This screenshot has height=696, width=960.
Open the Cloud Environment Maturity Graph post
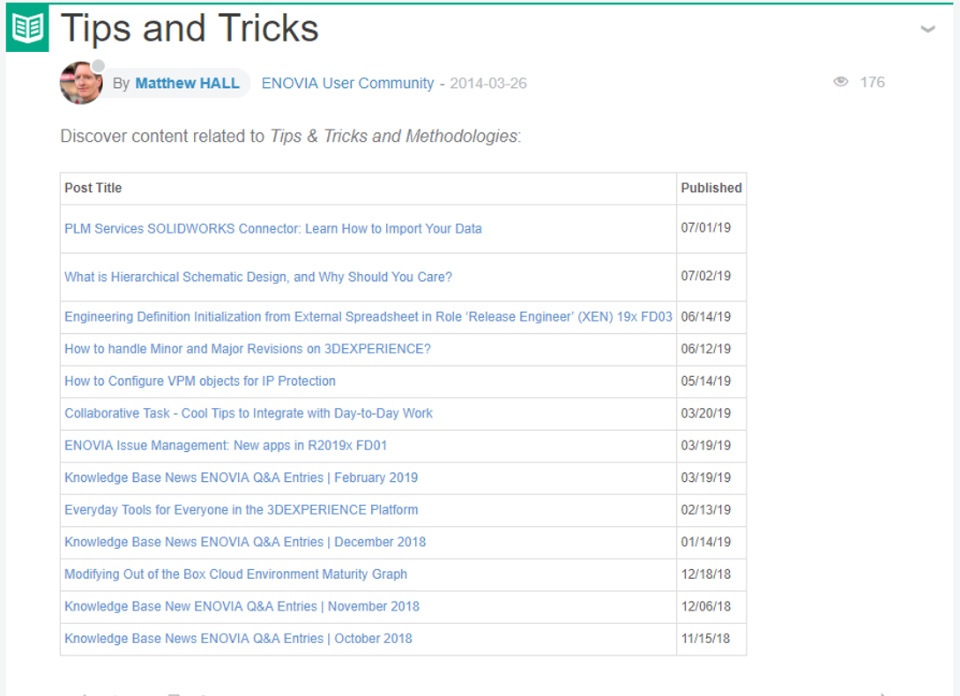tap(235, 574)
